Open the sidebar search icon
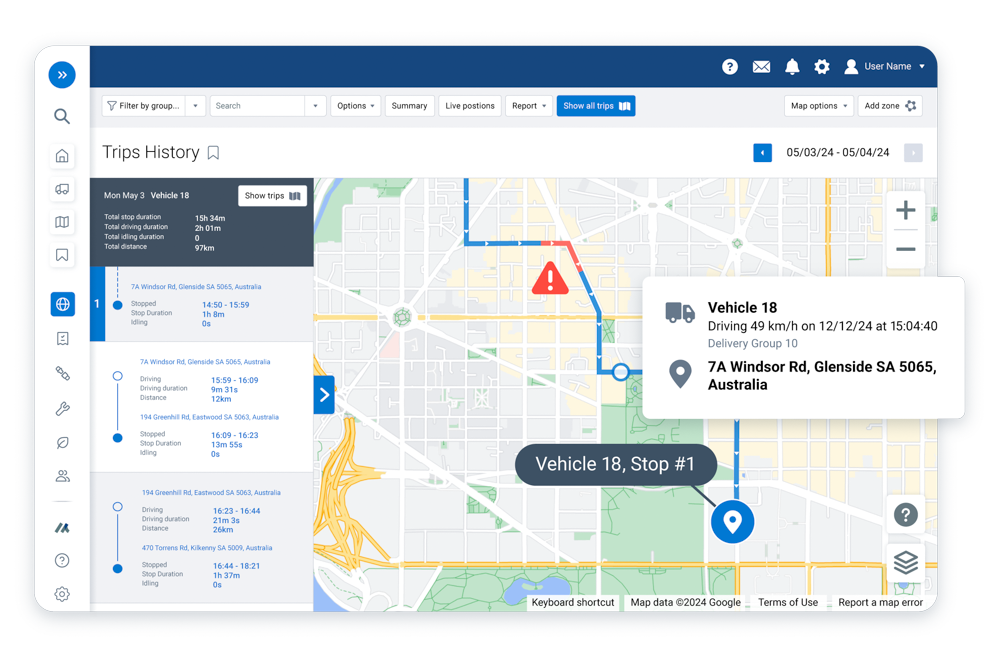This screenshot has width=1000, height=655. (x=62, y=116)
